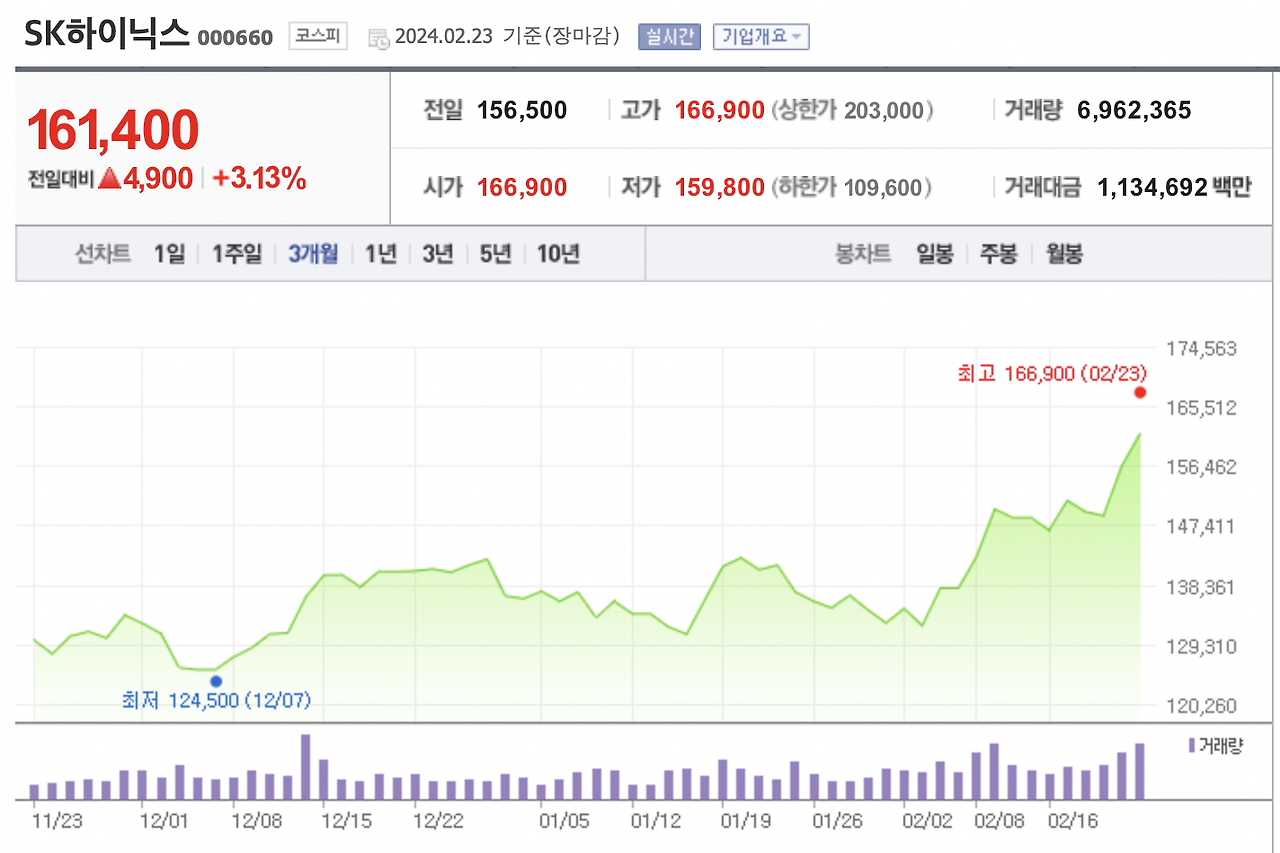Click the last volume bar on the right
Image resolution: width=1280 pixels, height=853 pixels.
pyautogui.click(x=1140, y=772)
